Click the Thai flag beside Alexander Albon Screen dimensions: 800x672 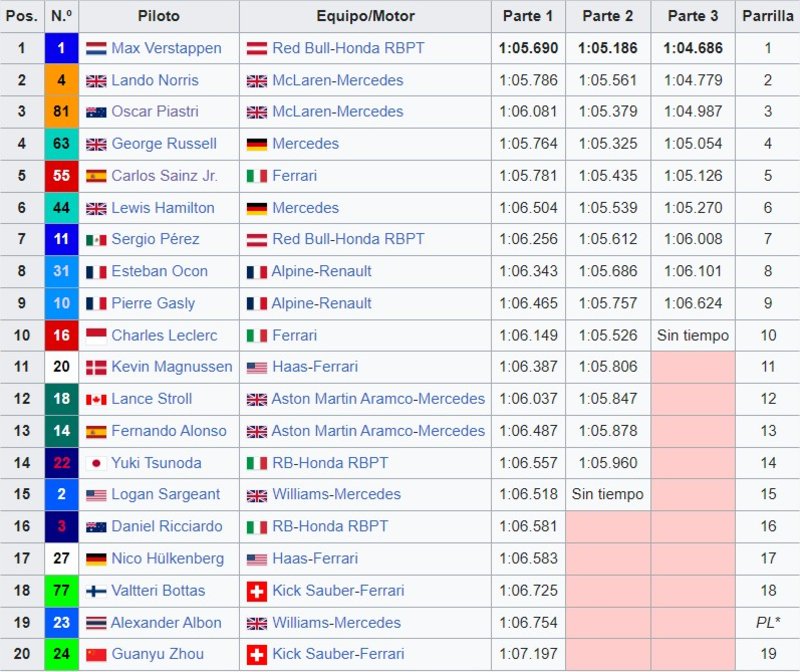96,623
